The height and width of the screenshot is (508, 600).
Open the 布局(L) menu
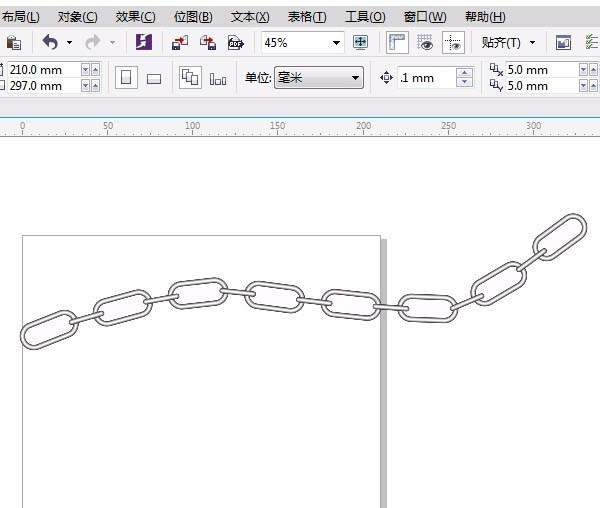[20, 17]
